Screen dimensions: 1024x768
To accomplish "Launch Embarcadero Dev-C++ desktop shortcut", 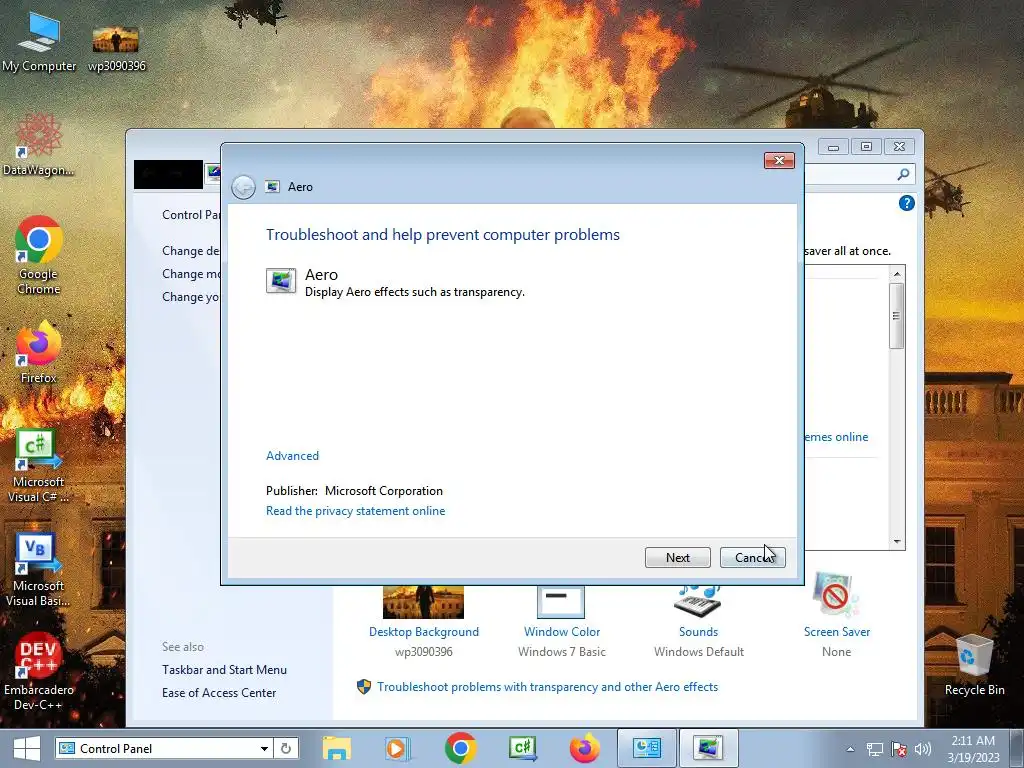I will tap(38, 672).
